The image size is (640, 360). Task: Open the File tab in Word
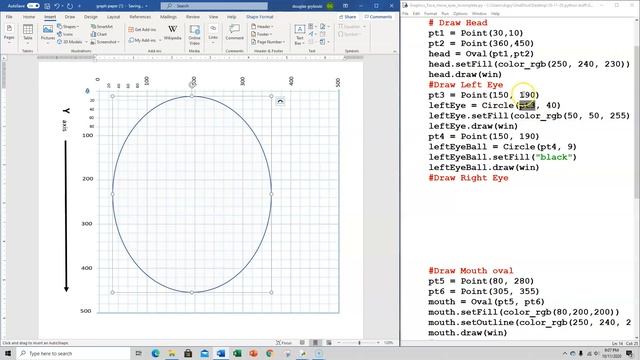click(x=9, y=17)
